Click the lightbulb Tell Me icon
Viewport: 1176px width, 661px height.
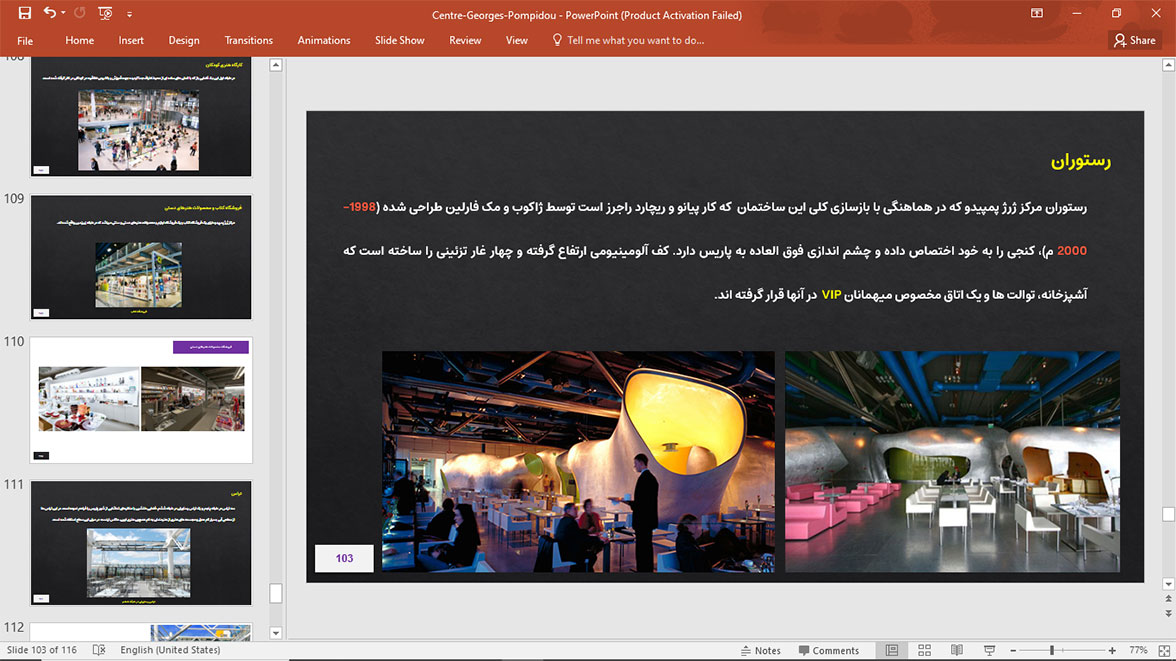[x=556, y=40]
